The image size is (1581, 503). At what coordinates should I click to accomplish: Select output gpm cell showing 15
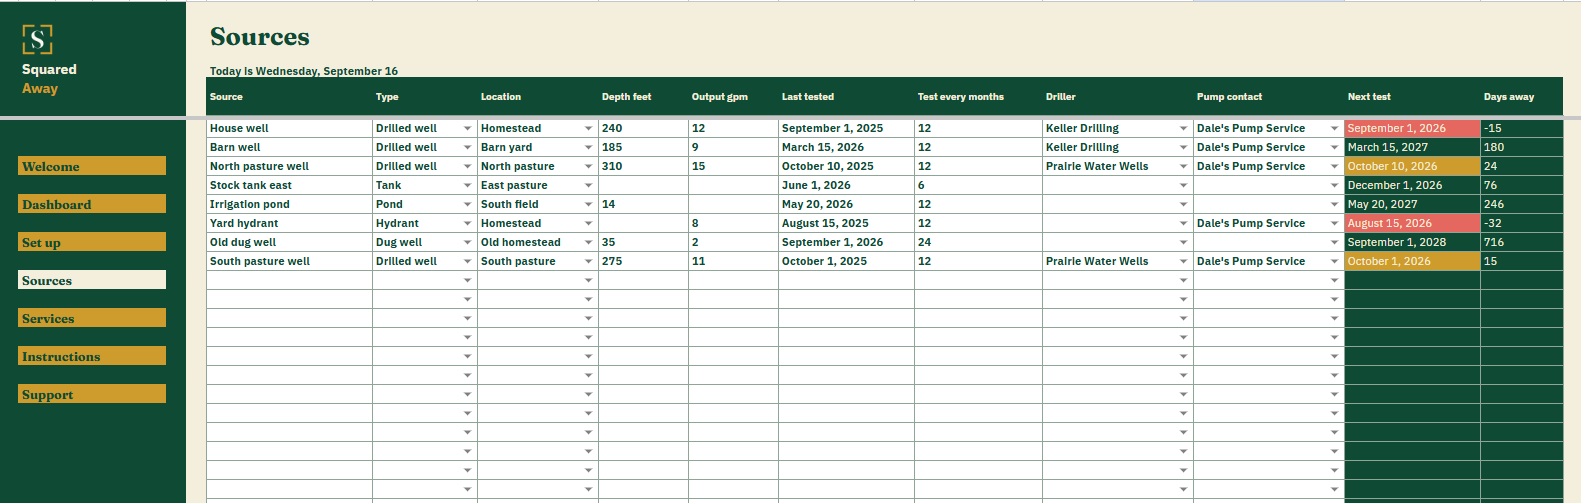[733, 166]
